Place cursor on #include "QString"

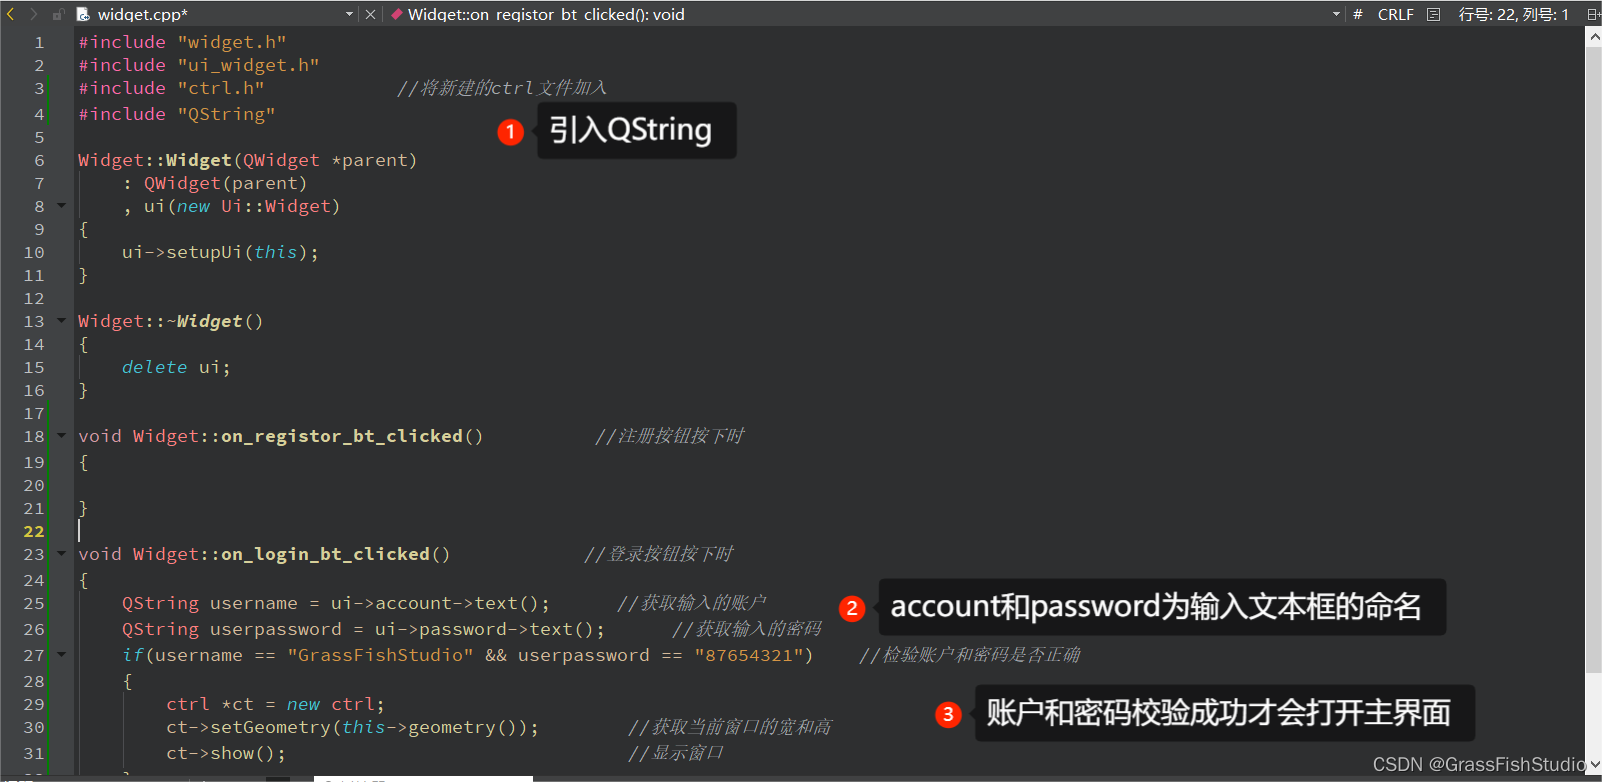tap(177, 114)
